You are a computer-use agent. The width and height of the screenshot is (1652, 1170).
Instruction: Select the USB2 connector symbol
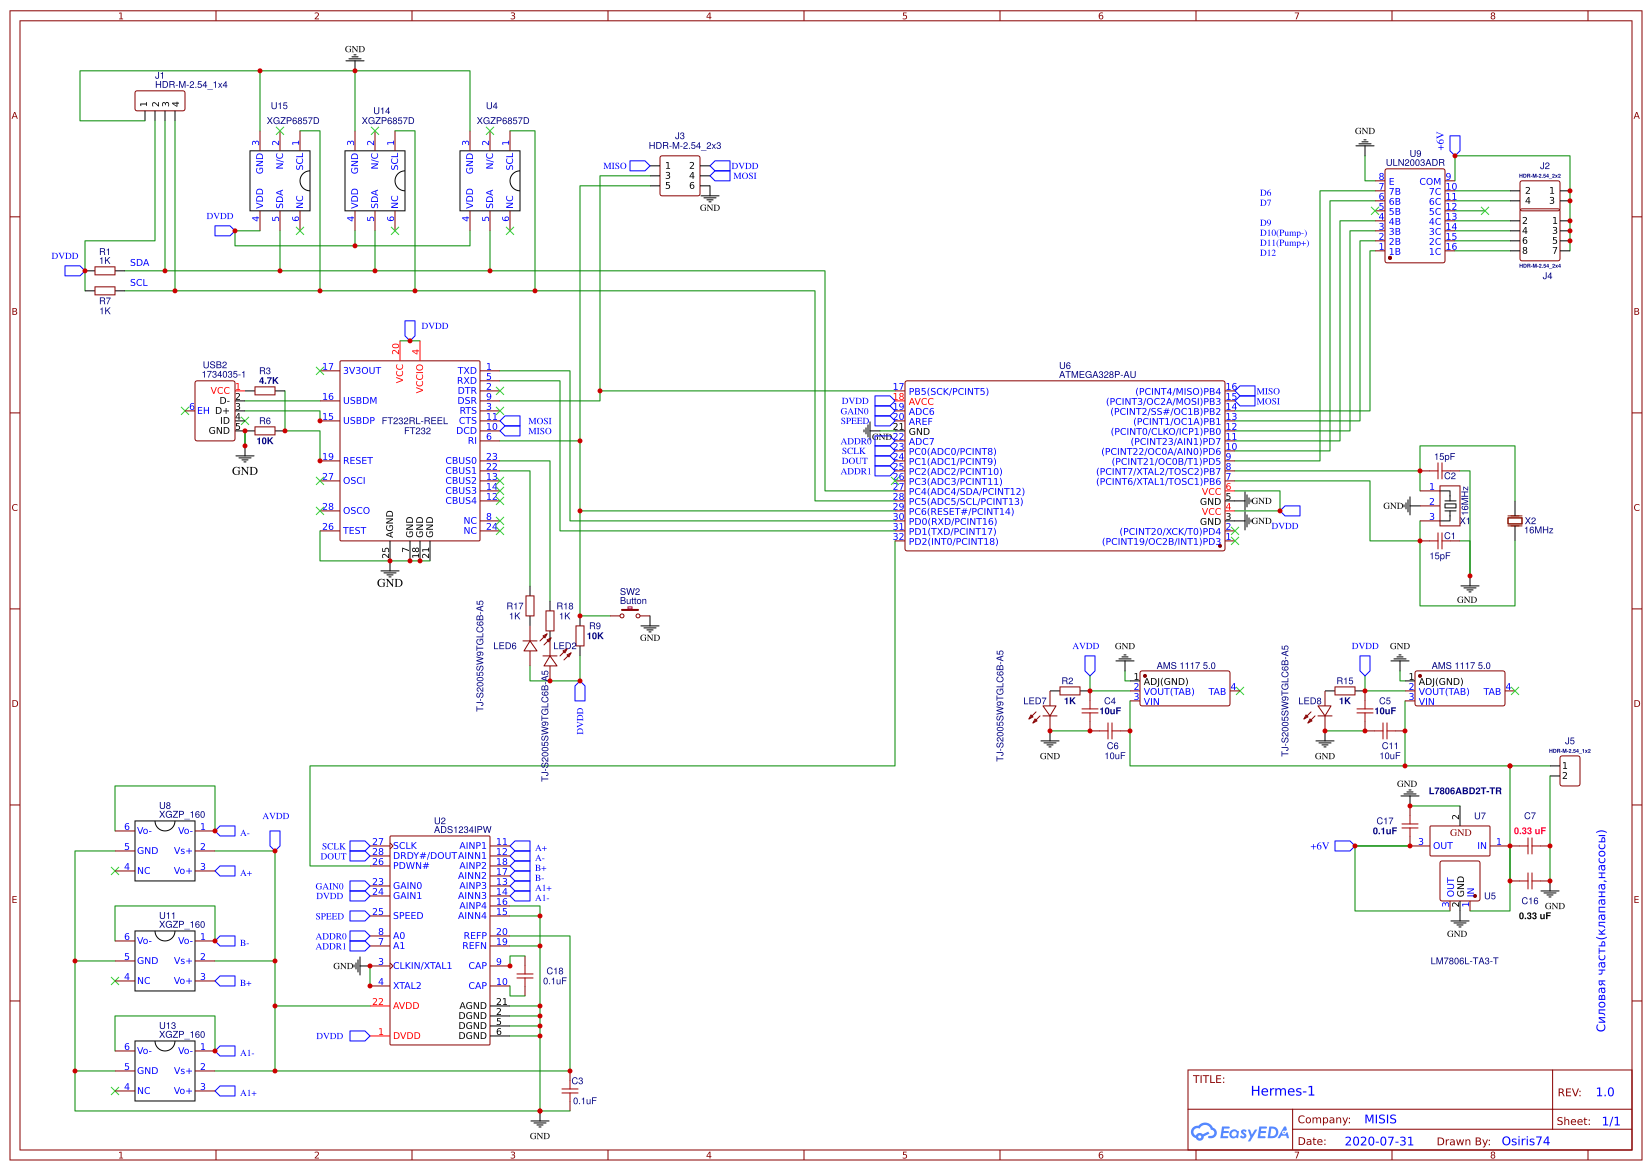[215, 410]
